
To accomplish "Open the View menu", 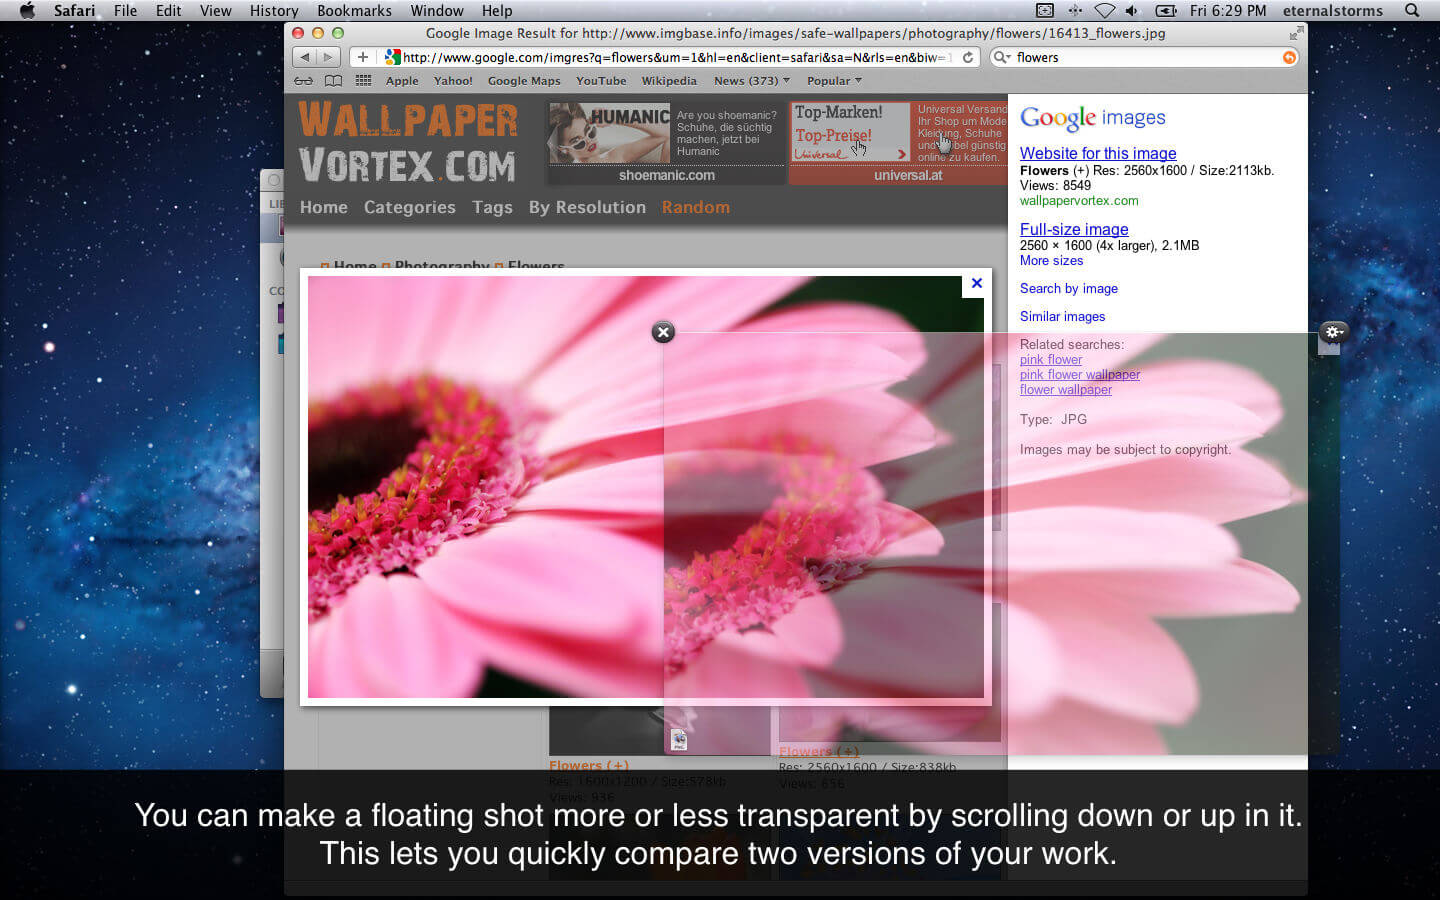I will point(215,11).
